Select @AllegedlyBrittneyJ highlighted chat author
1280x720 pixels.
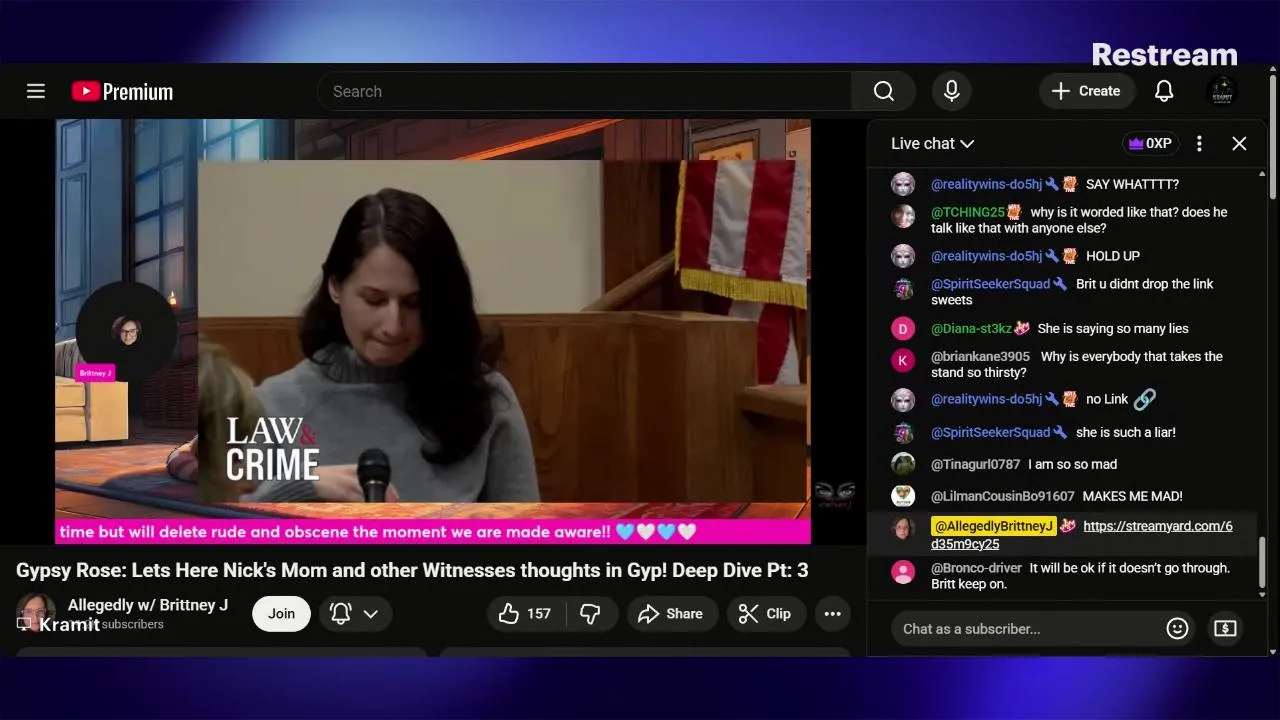pyautogui.click(x=994, y=526)
